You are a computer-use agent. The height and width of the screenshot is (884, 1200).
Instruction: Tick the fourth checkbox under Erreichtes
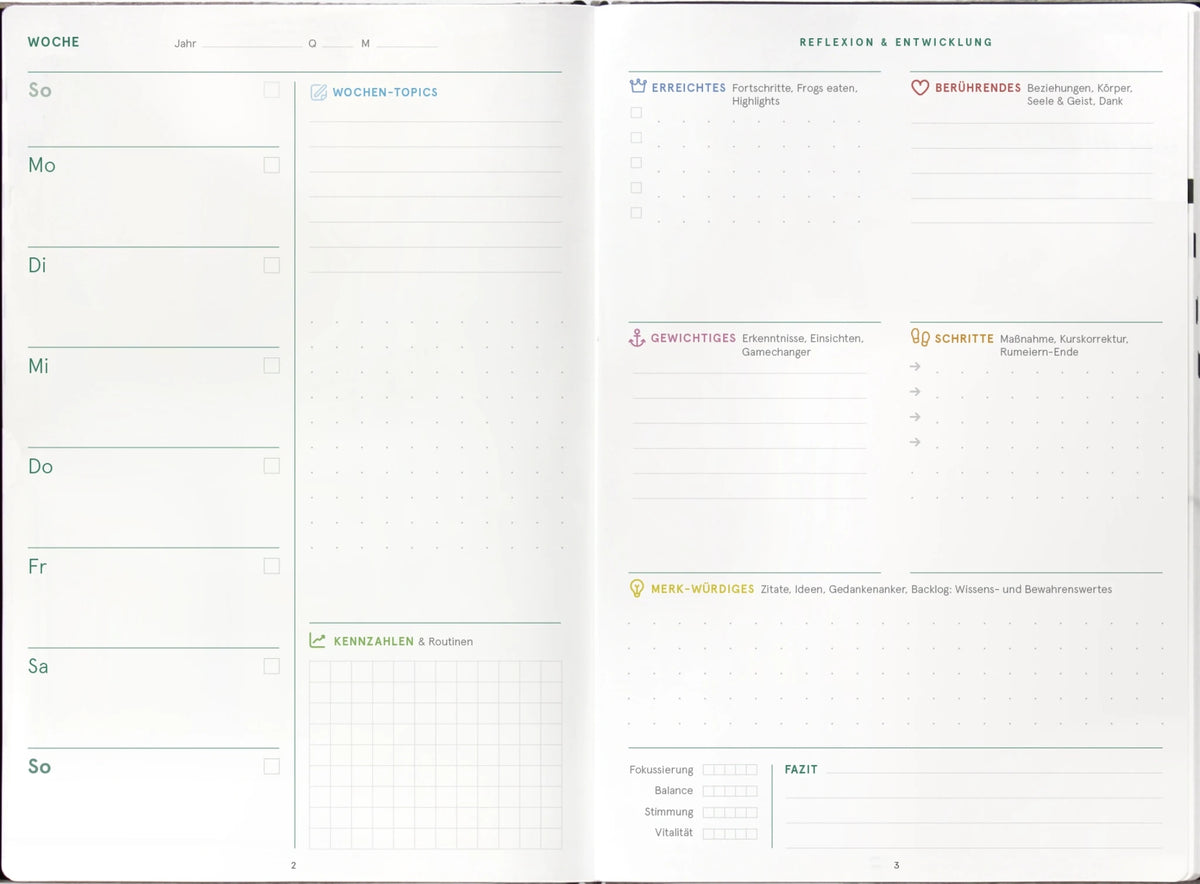(x=636, y=187)
